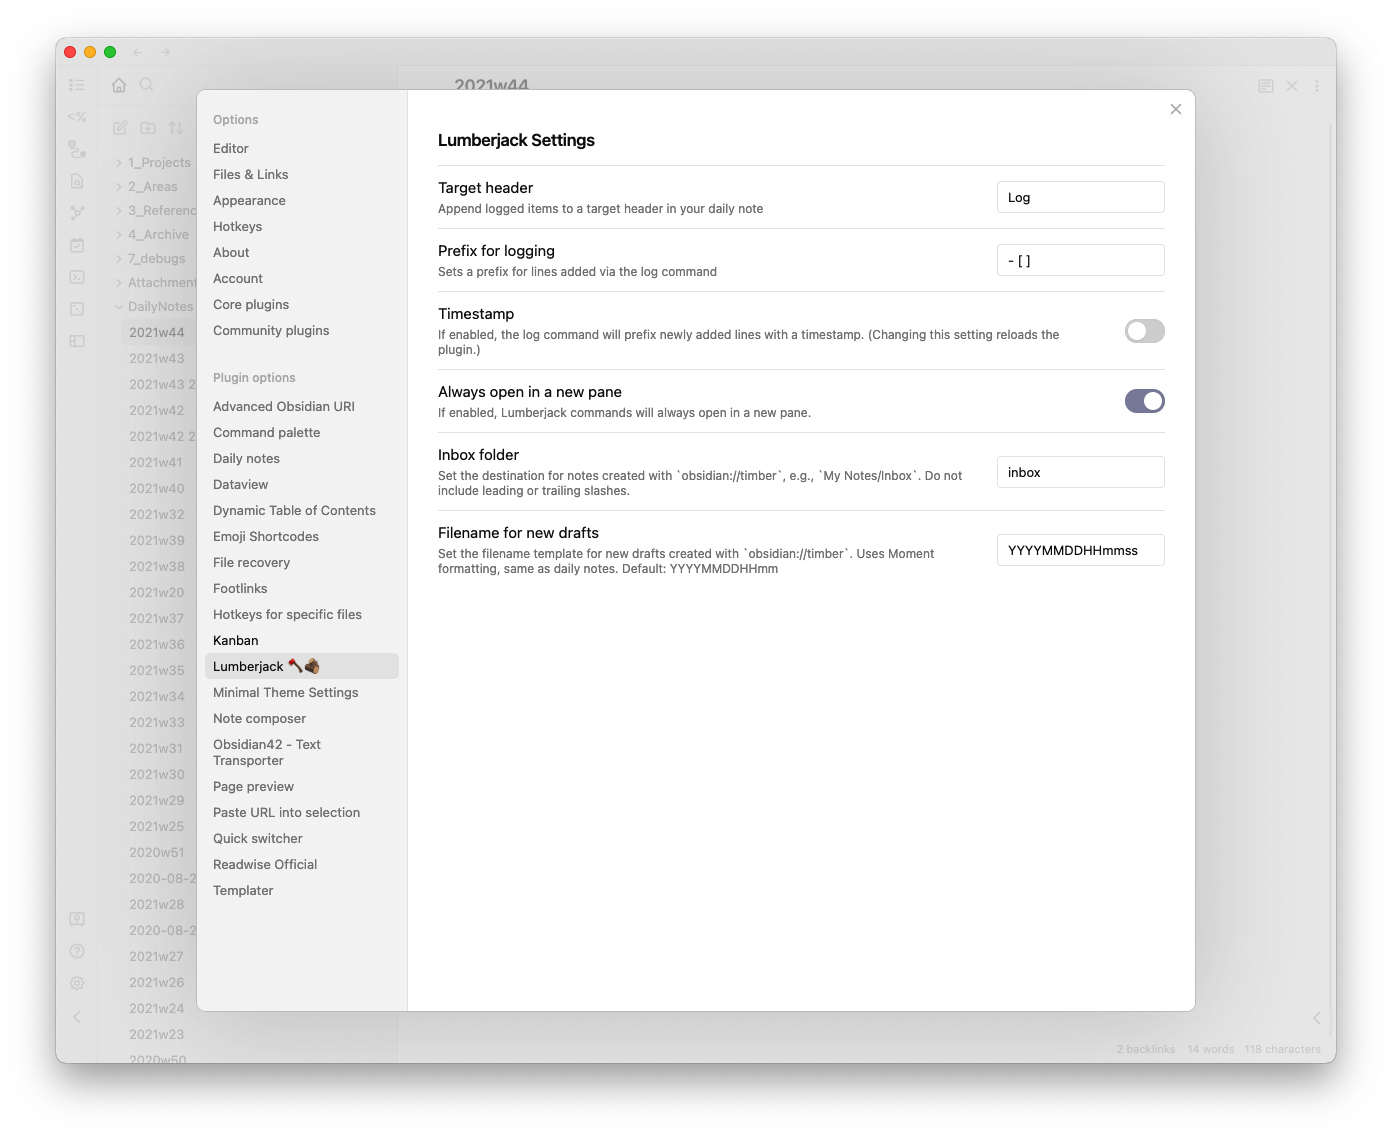Open Obsidian42 - Text Transporter options
1392x1137 pixels.
pyautogui.click(x=267, y=752)
